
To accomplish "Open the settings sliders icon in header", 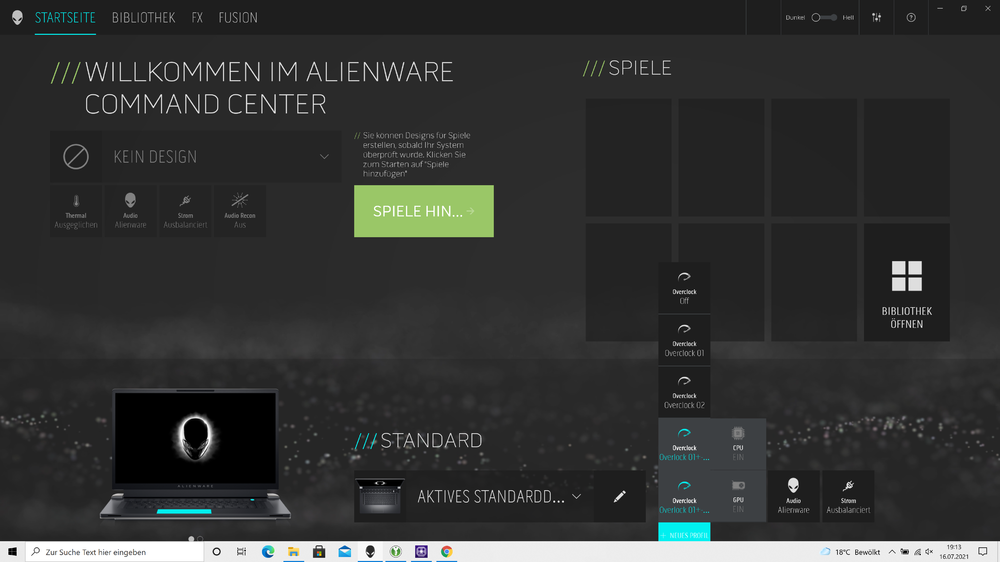I will click(877, 17).
